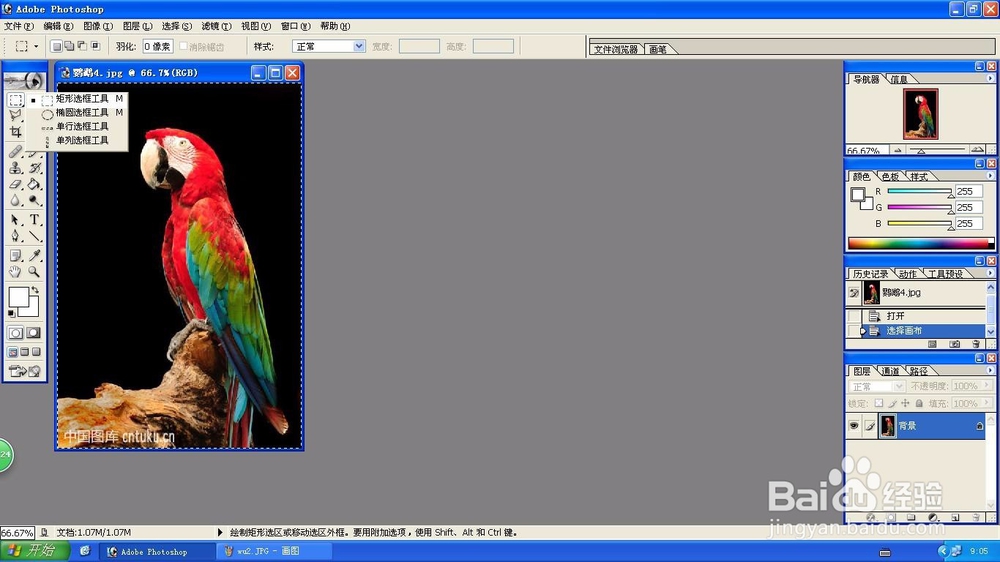Switch to wu2.JPG 画图 taskbar window
The width and height of the screenshot is (1000, 562).
[274, 551]
